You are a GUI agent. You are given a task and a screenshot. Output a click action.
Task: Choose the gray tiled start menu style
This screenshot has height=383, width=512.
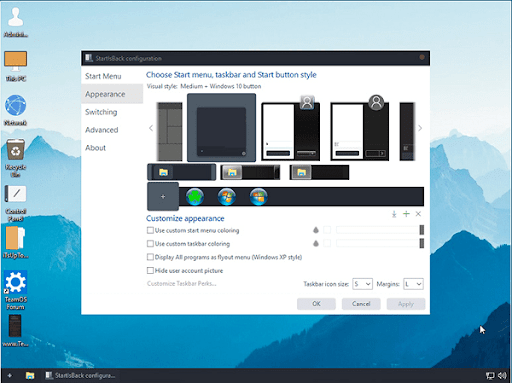point(170,132)
